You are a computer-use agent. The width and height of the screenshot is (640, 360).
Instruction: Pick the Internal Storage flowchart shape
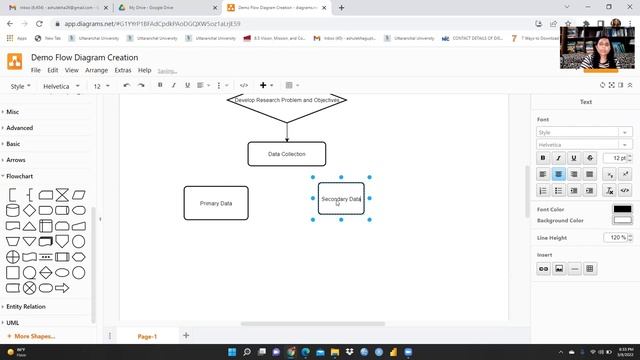pos(46,226)
